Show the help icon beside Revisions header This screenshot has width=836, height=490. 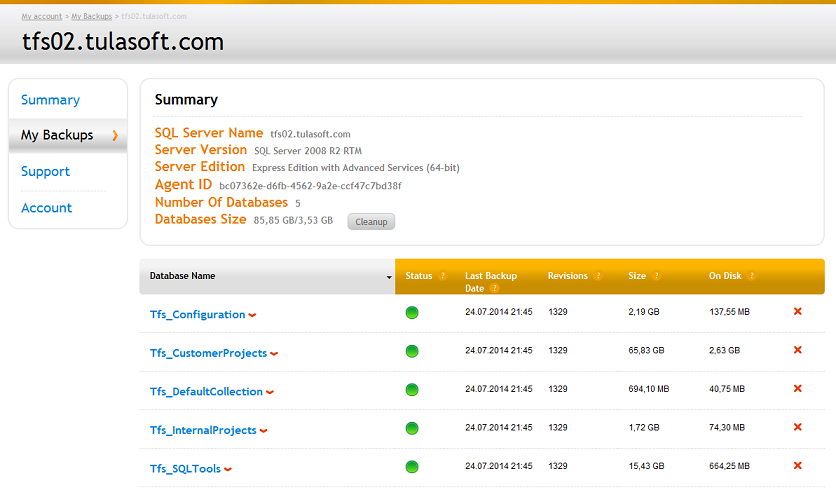(598, 276)
